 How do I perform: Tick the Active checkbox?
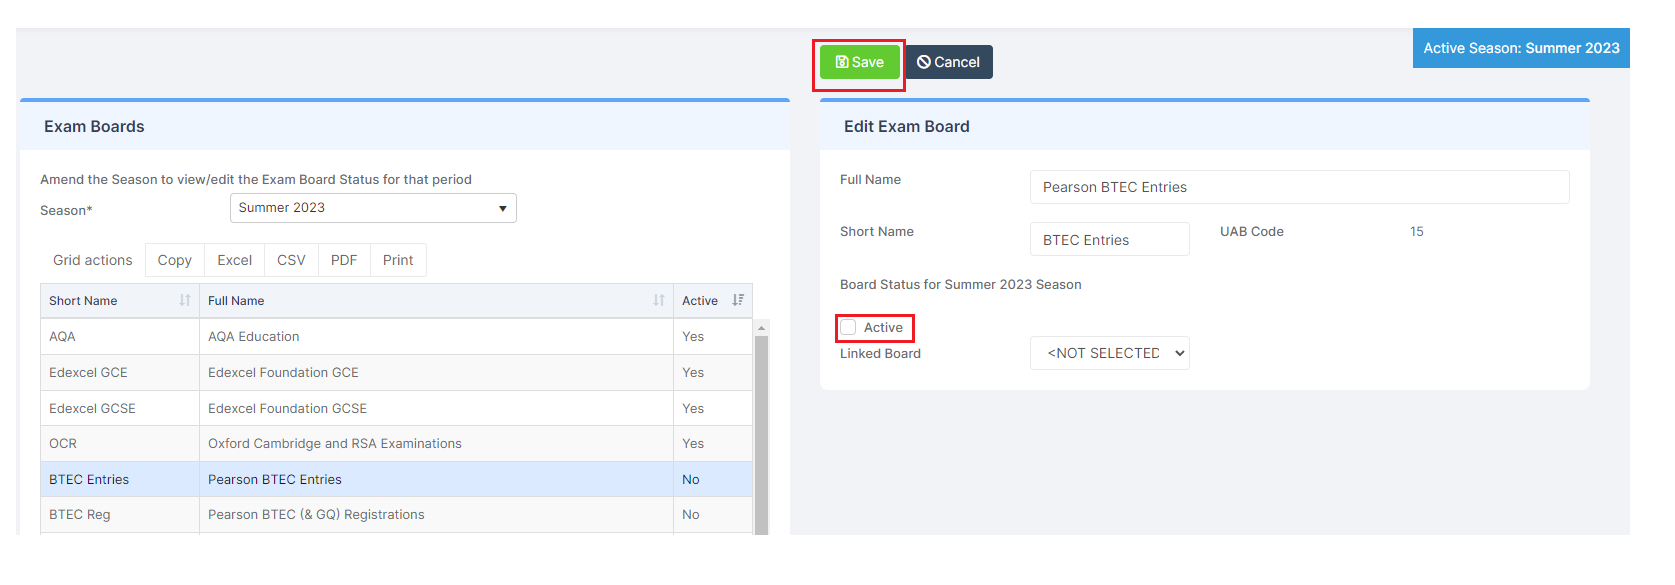[x=848, y=327]
